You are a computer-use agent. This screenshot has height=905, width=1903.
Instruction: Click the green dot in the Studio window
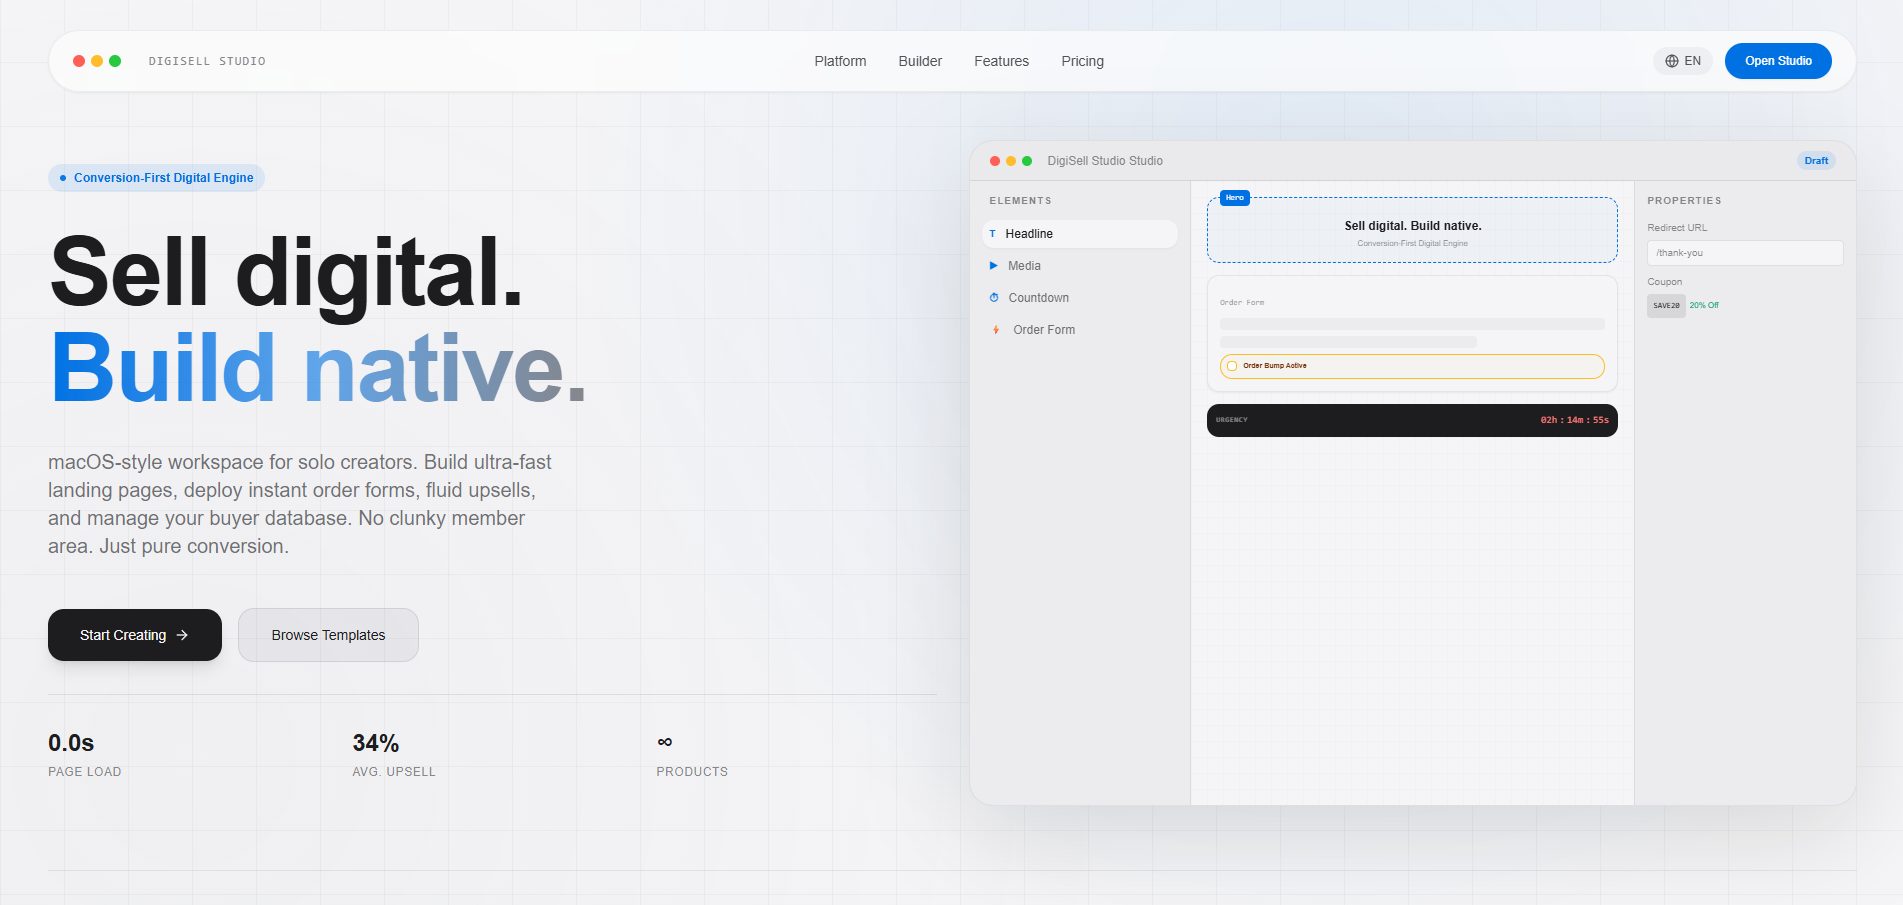click(1027, 161)
